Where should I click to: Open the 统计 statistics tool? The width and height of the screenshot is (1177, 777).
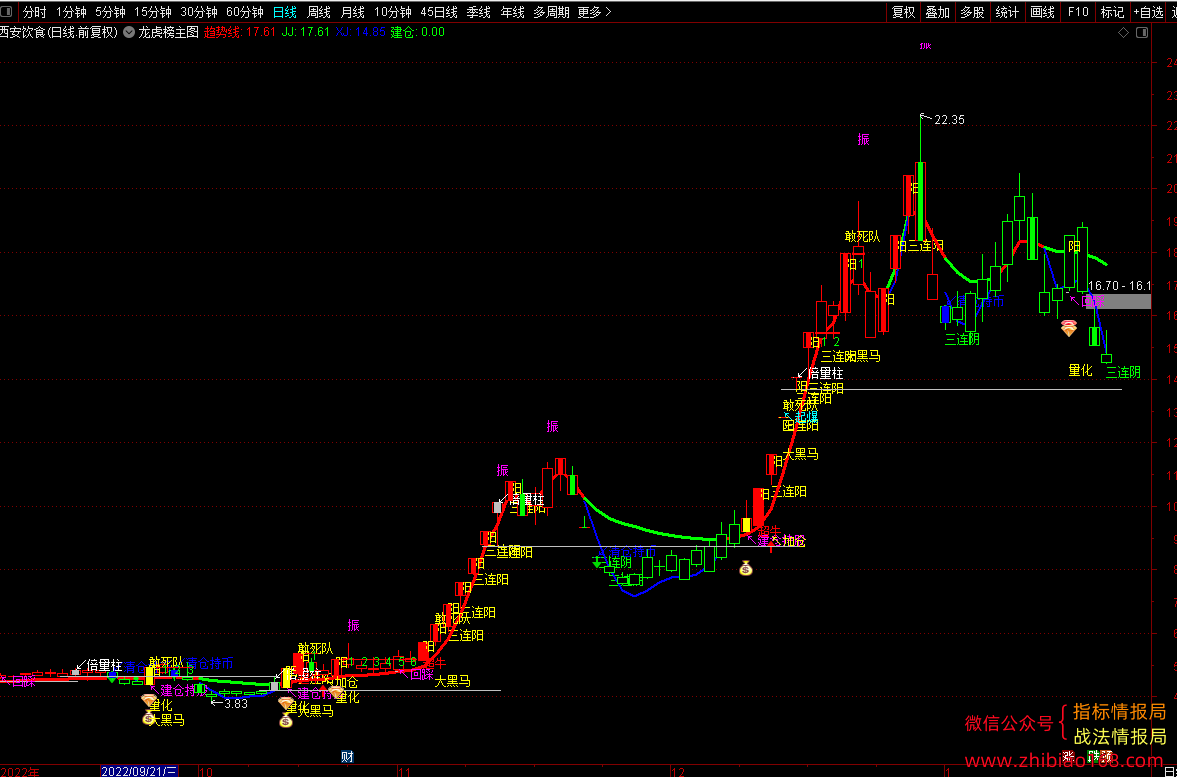tap(1007, 12)
